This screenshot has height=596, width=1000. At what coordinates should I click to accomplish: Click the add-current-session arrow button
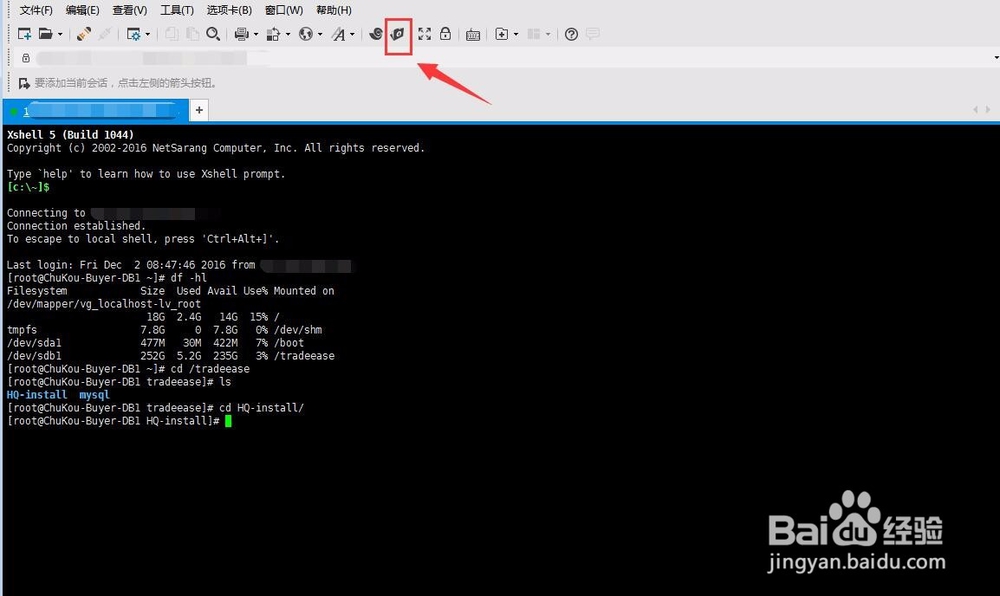tap(24, 84)
